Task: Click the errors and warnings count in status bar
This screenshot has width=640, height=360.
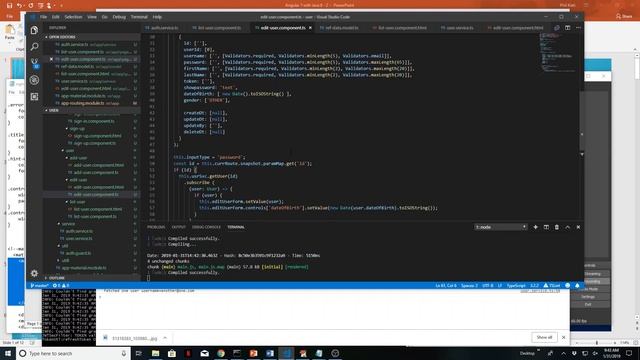Action: pos(61,285)
